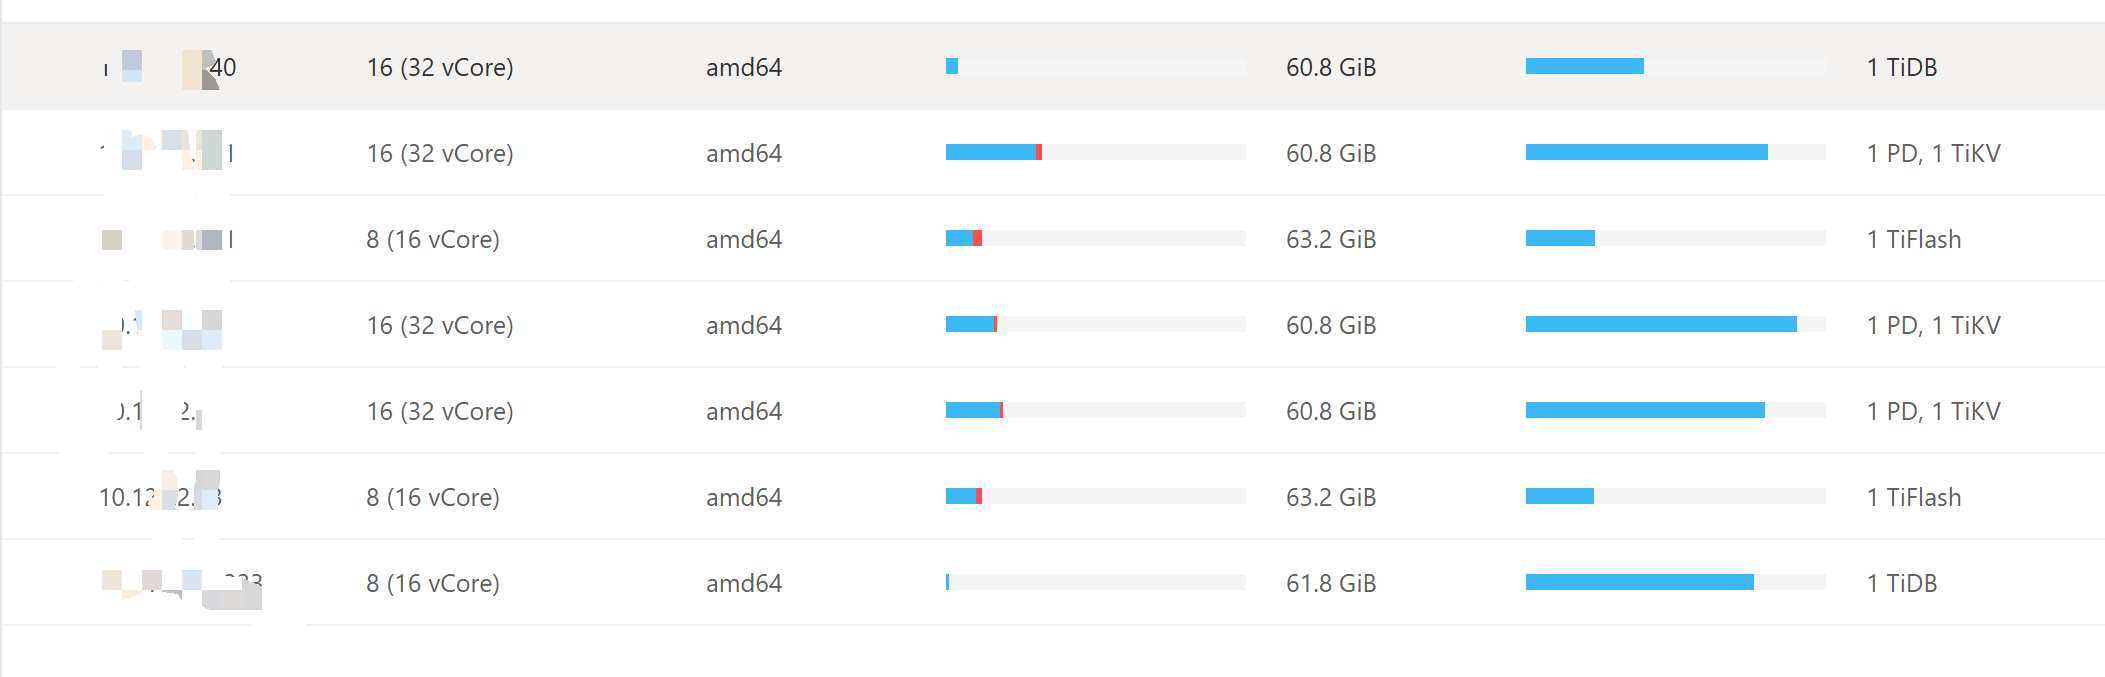Click the CPU usage bar in the first PD, TiKV row
The height and width of the screenshot is (677, 2105).
1095,152
